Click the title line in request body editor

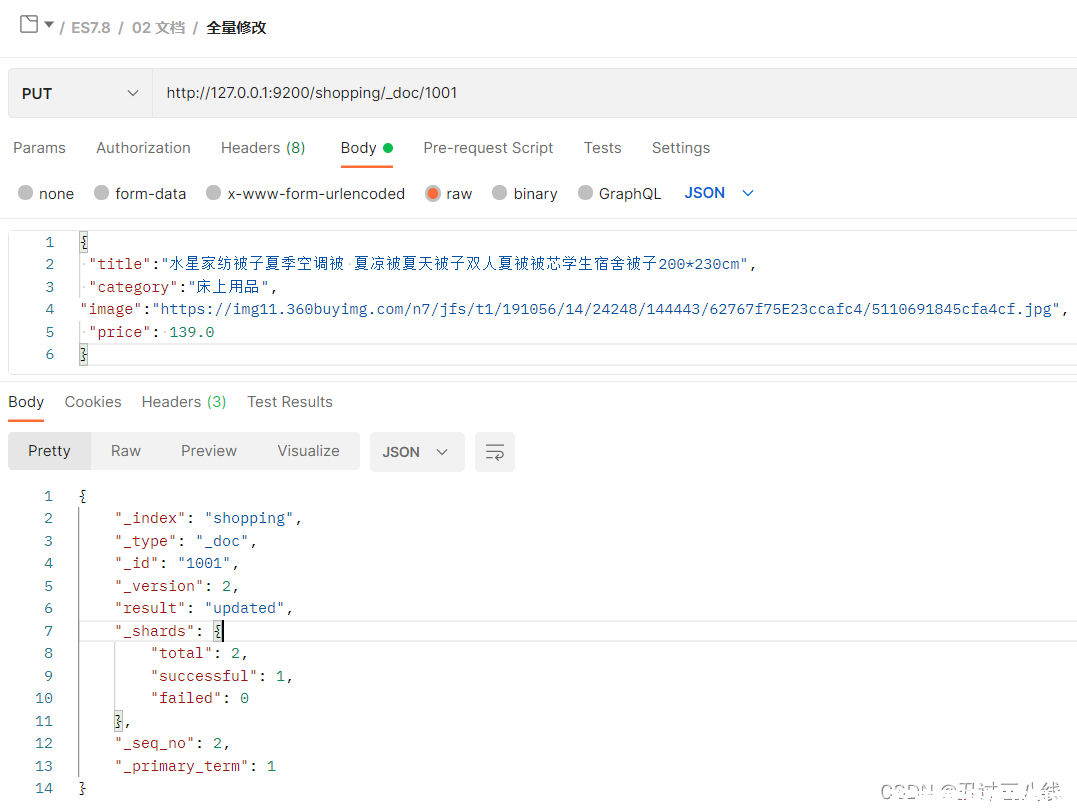pyautogui.click(x=422, y=264)
